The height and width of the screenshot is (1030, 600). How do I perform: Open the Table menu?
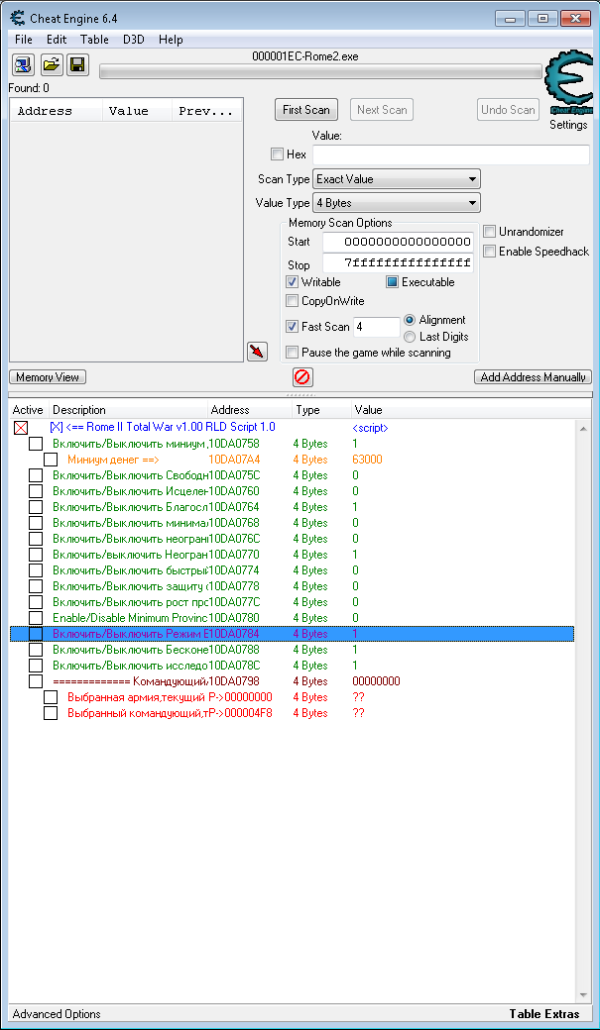(95, 39)
